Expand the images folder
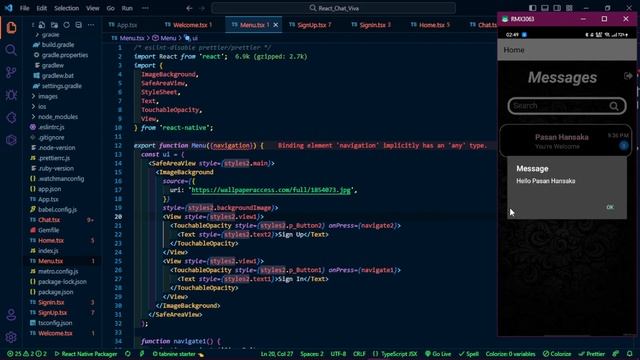Screen dimensions: 640x360 [x=48, y=96]
